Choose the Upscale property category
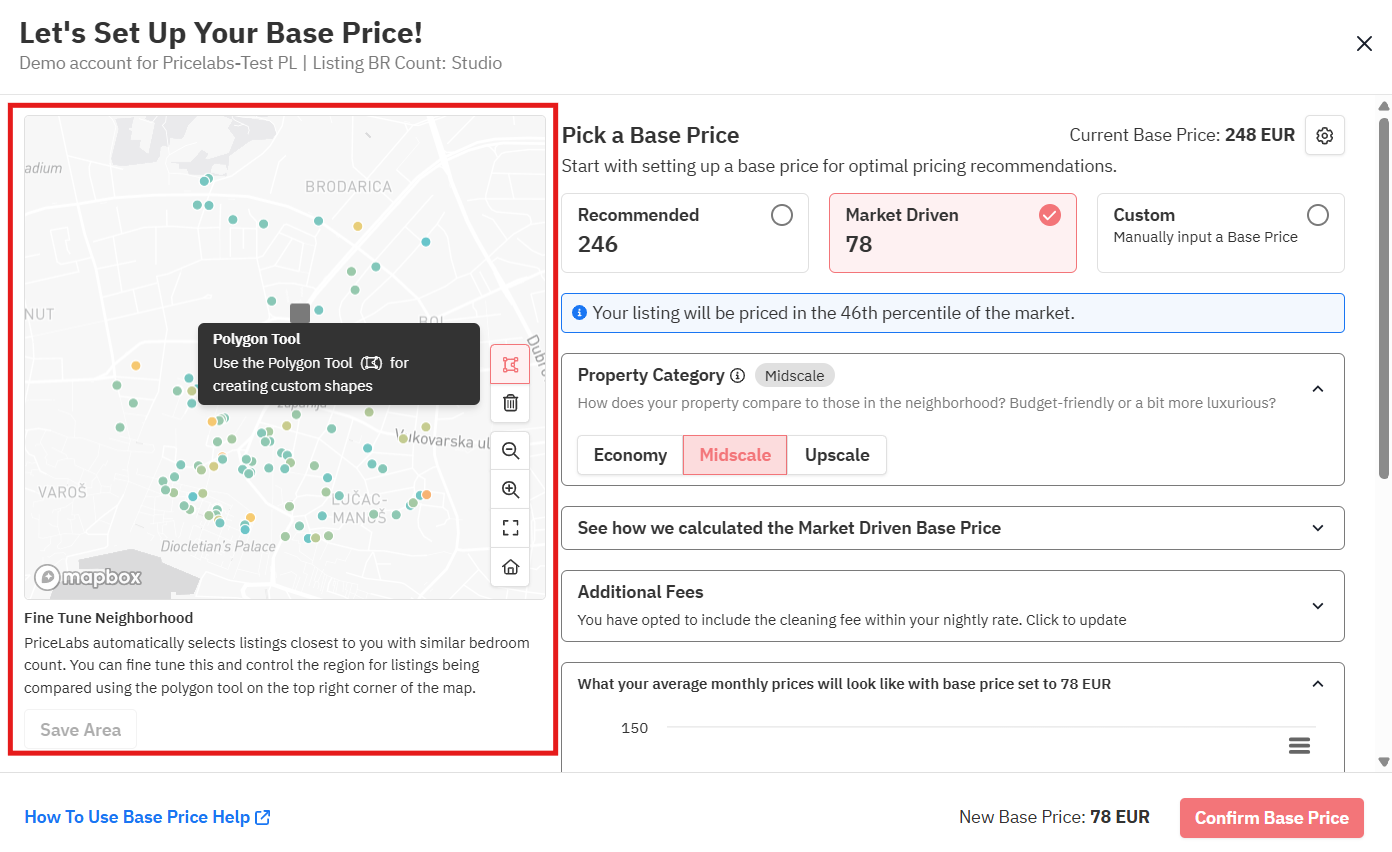The image size is (1392, 852). point(837,455)
